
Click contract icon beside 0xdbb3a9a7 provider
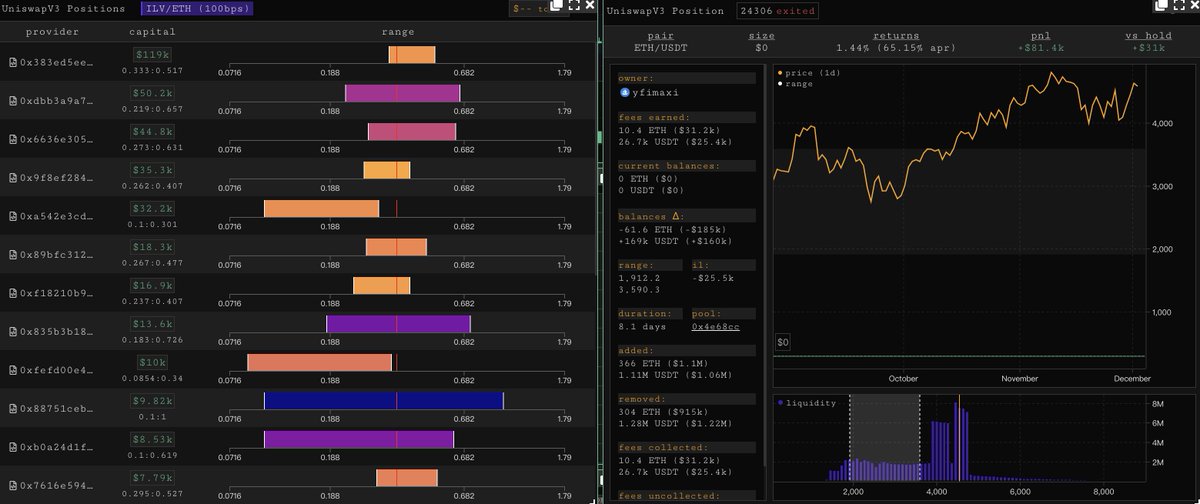(13, 101)
